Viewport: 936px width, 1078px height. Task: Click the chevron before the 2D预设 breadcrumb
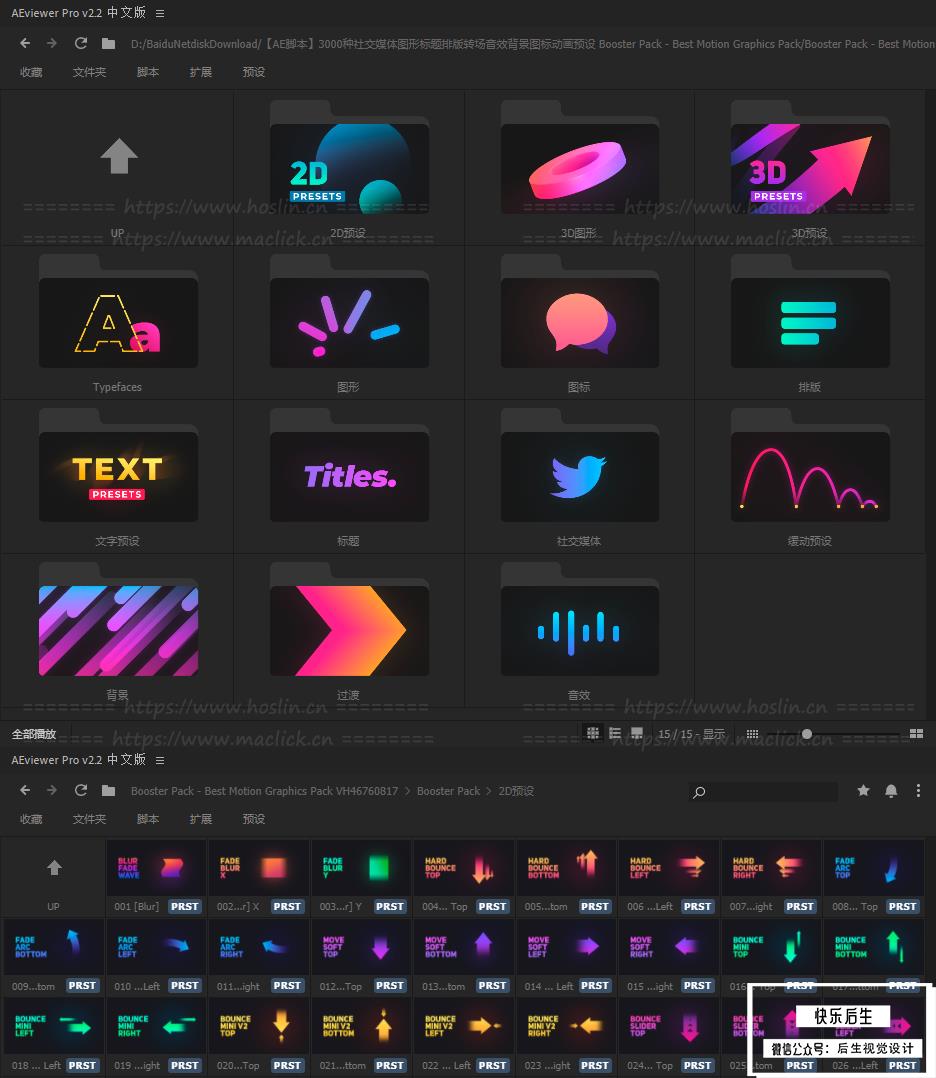[x=489, y=791]
